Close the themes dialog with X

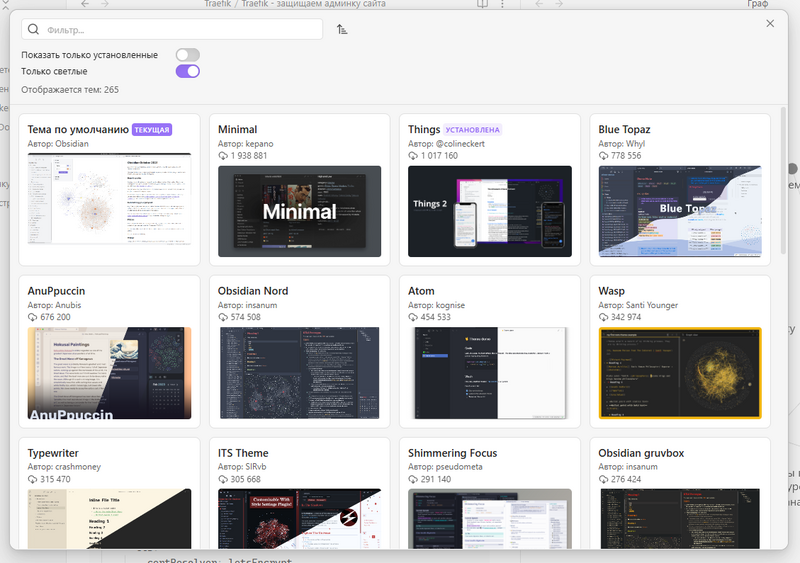tap(770, 23)
